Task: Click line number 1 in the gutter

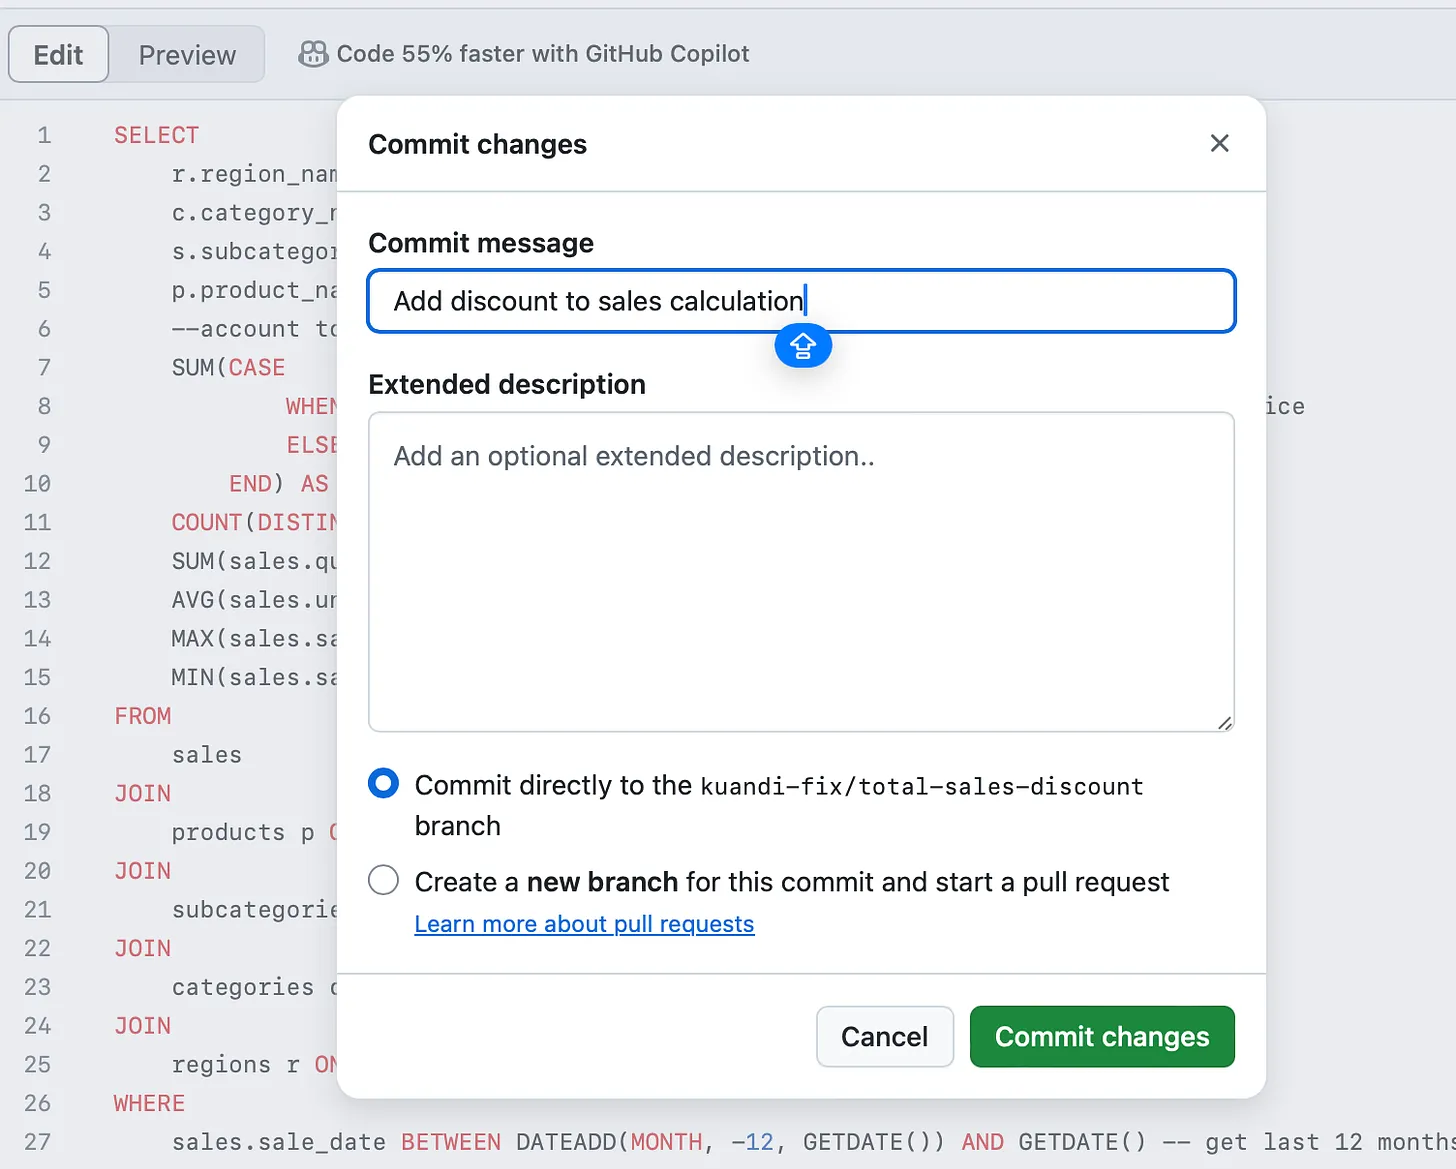Action: (44, 135)
